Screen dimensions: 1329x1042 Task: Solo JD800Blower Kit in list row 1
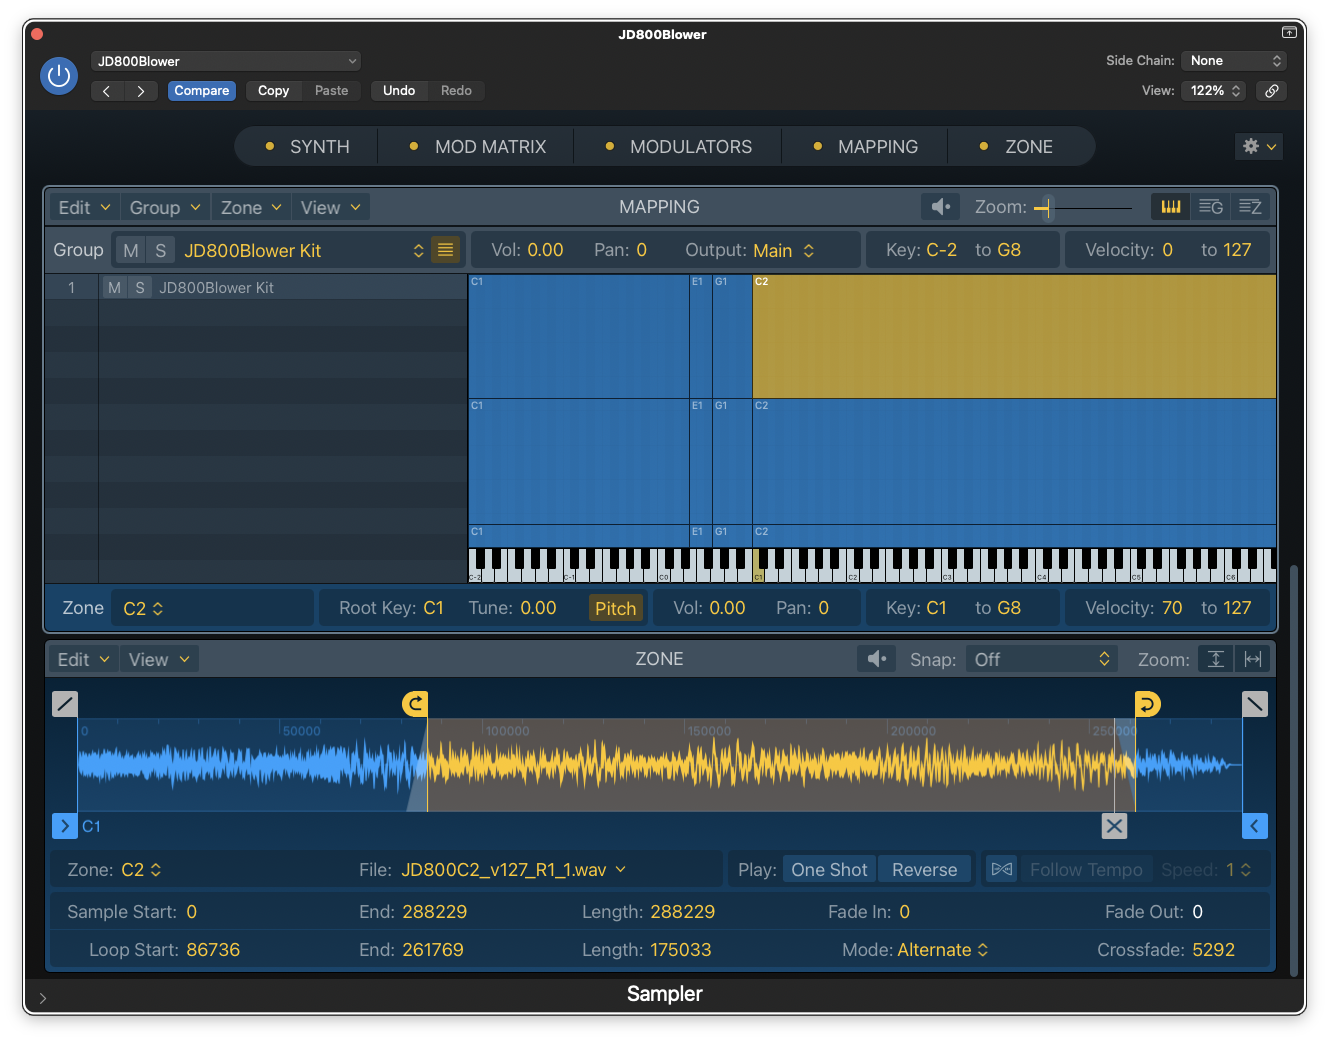coord(140,288)
